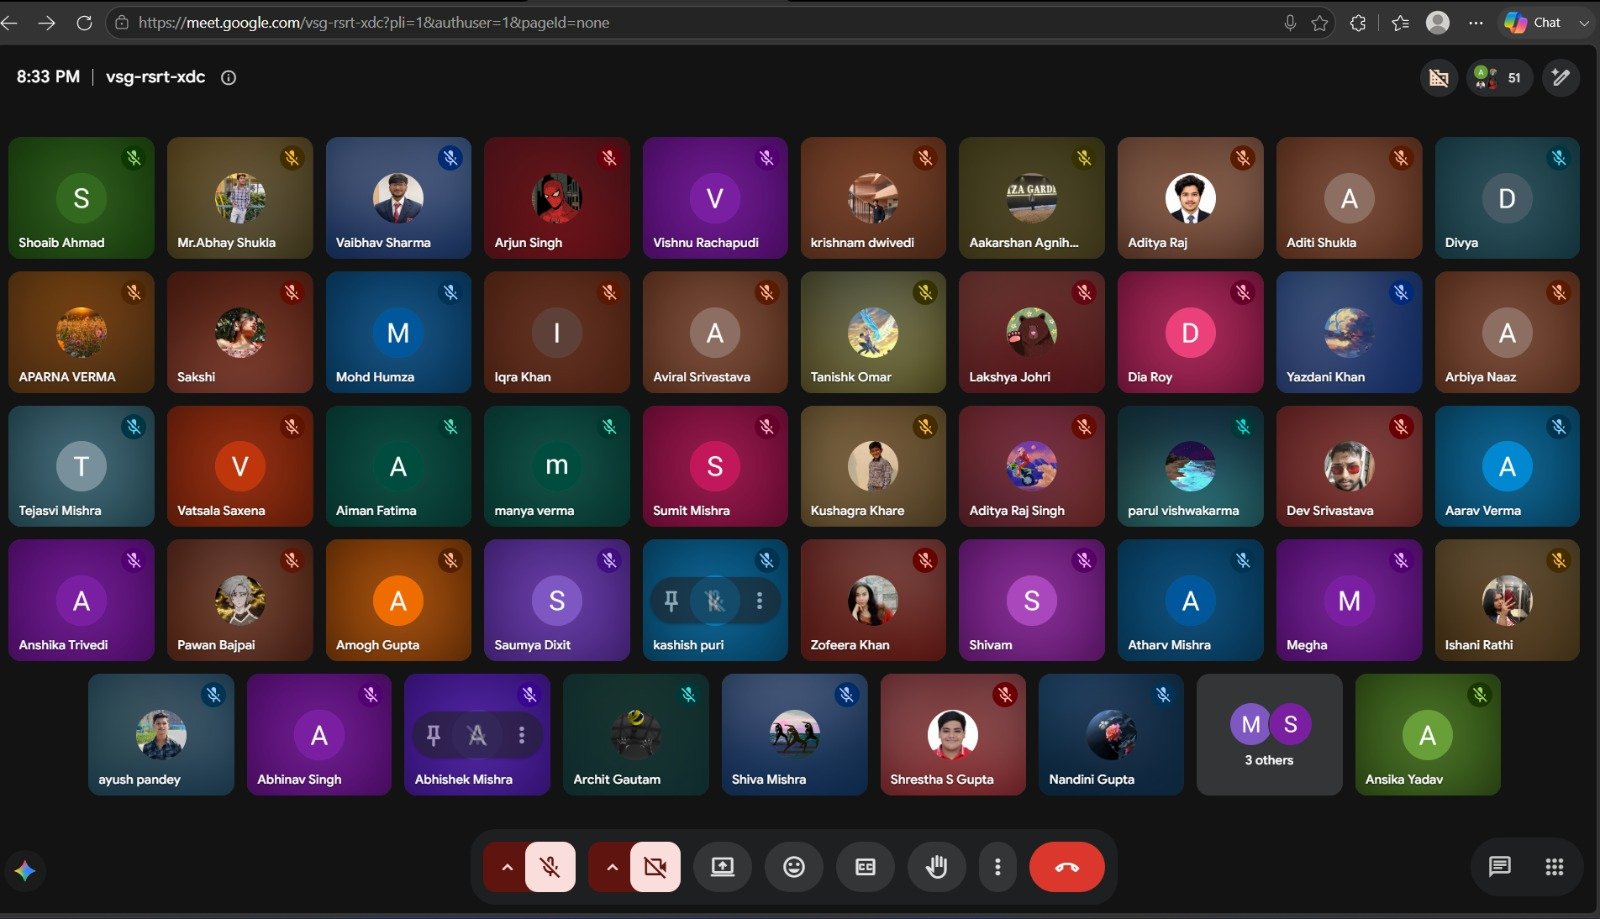Go forward in browser history
1600x919 pixels.
click(47, 22)
